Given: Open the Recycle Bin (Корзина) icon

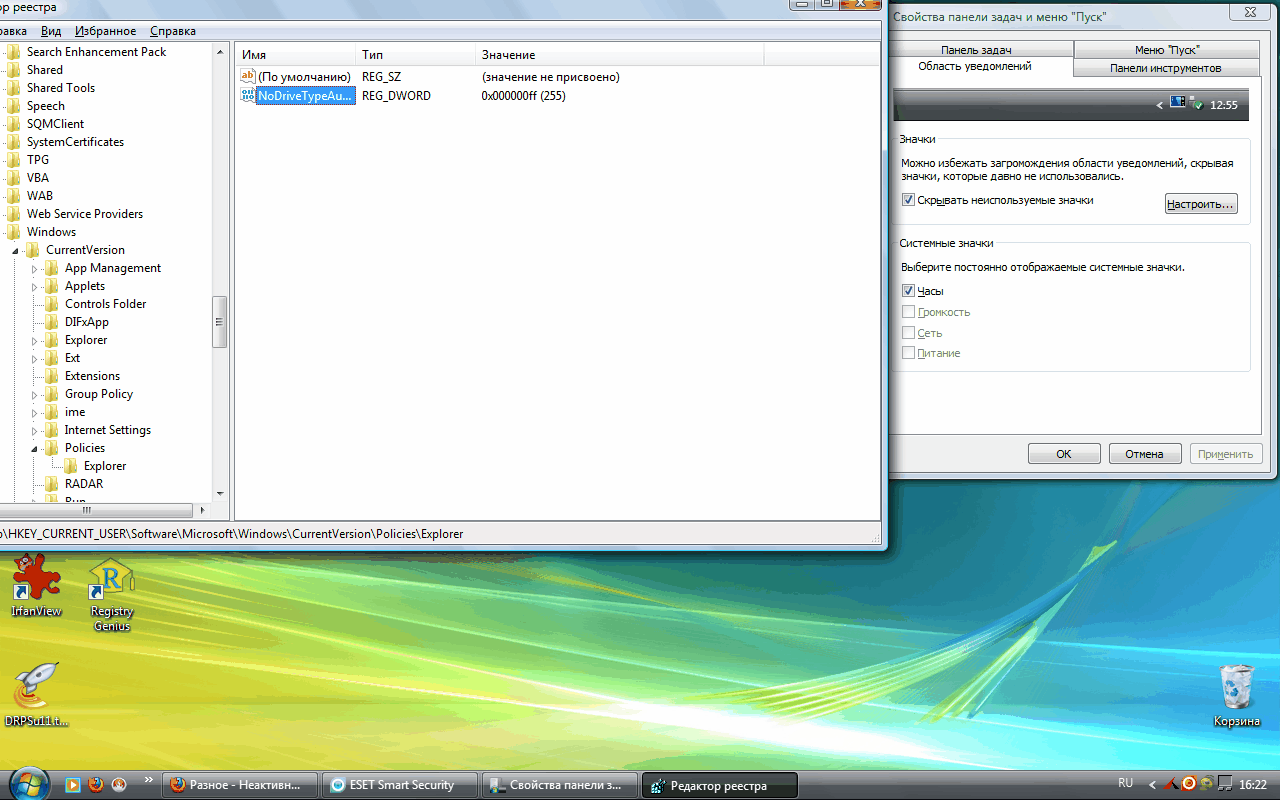Looking at the screenshot, I should [x=1237, y=688].
